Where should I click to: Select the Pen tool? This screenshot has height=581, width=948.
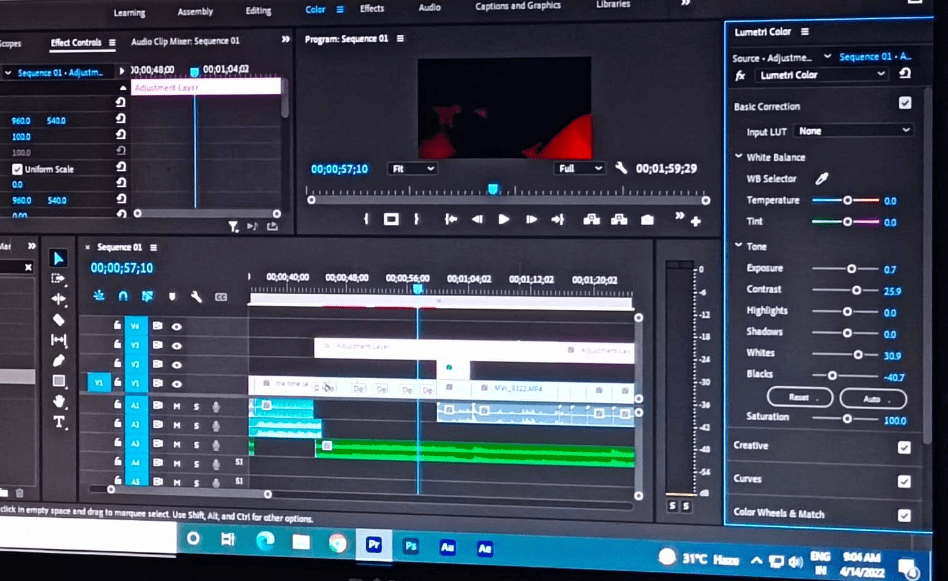coord(59,360)
